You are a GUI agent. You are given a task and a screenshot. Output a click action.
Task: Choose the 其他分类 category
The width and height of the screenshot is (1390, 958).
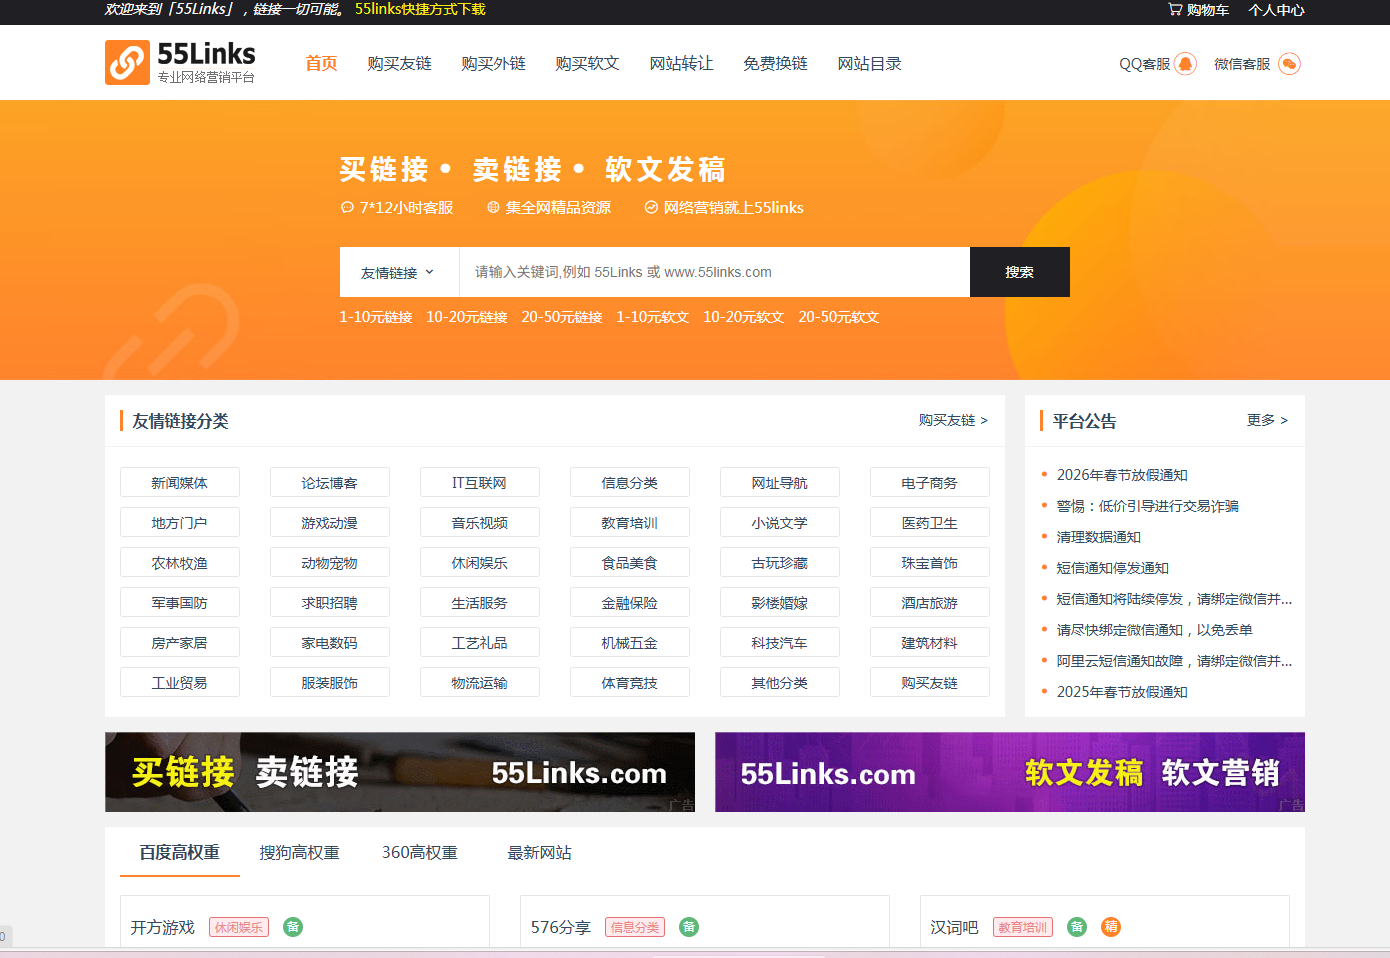(x=780, y=682)
